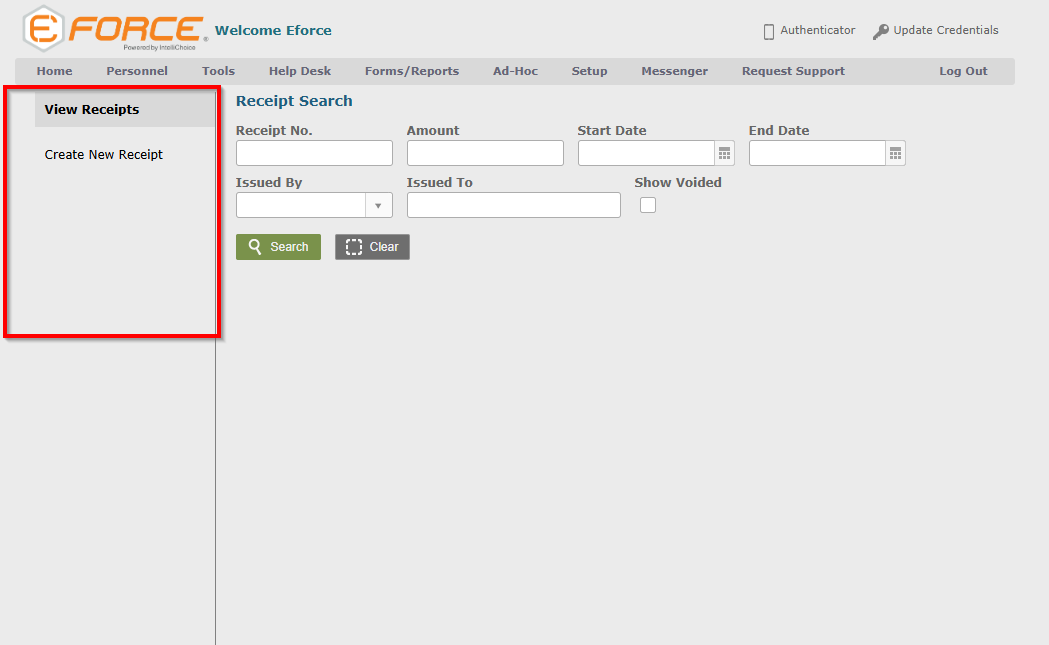Viewport: 1049px width, 645px height.
Task: Expand the Issued By dropdown
Action: (378, 205)
